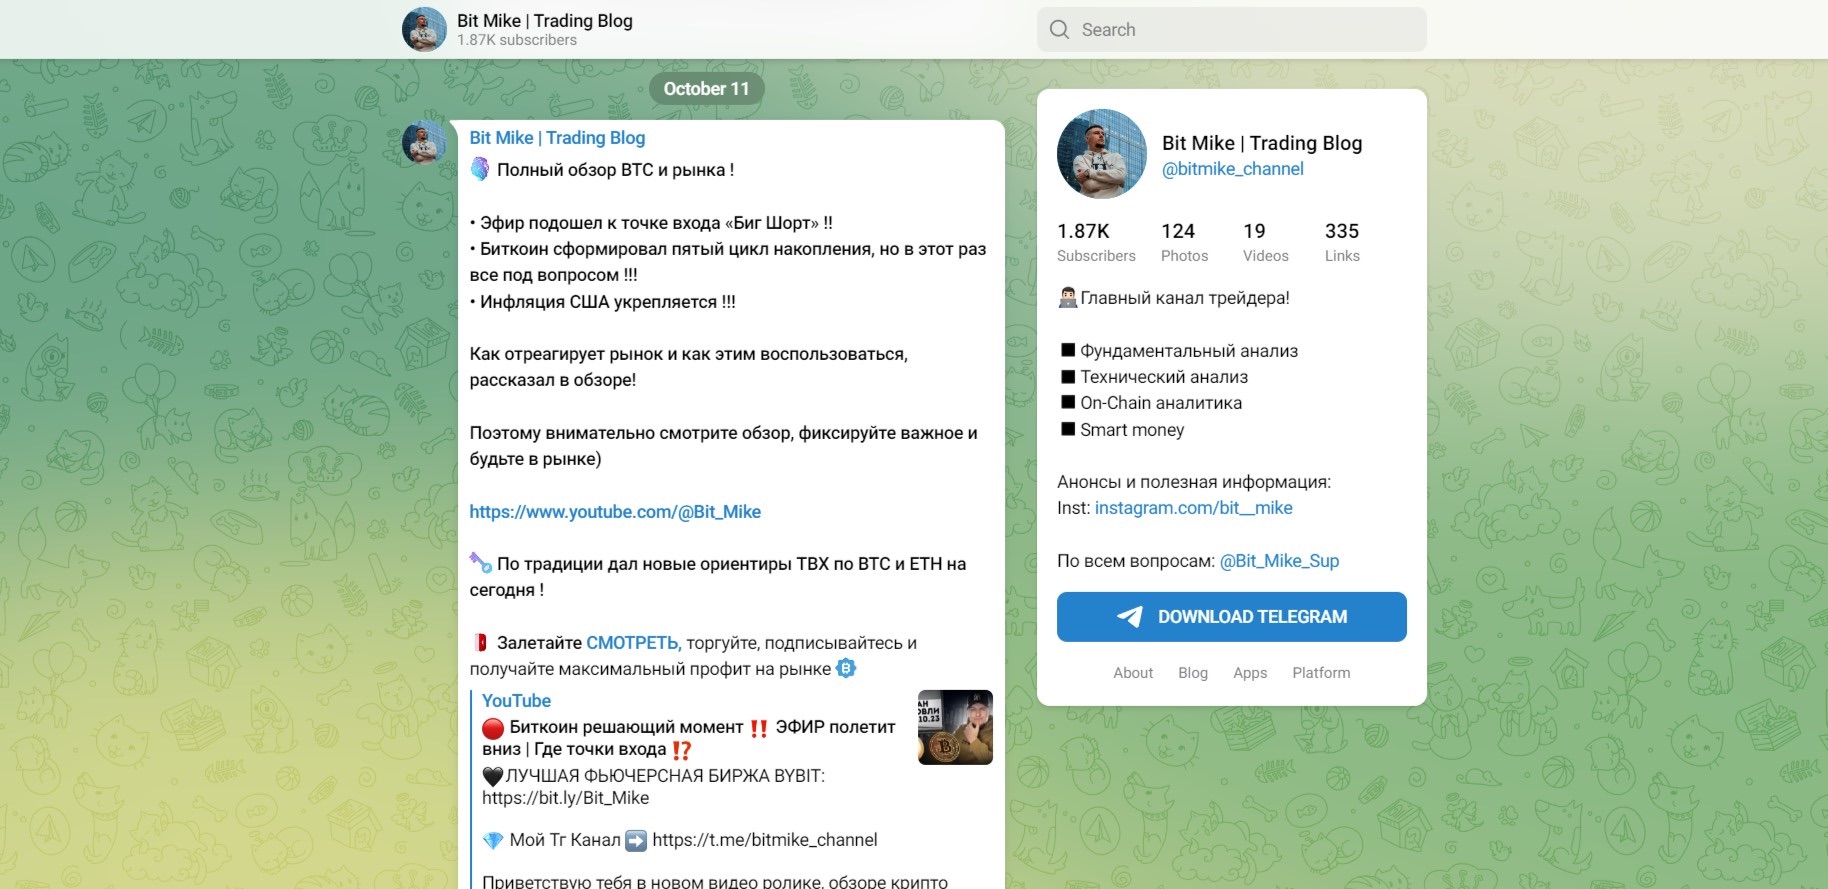Click the October 11 date badge
The width and height of the screenshot is (1828, 889).
point(706,89)
